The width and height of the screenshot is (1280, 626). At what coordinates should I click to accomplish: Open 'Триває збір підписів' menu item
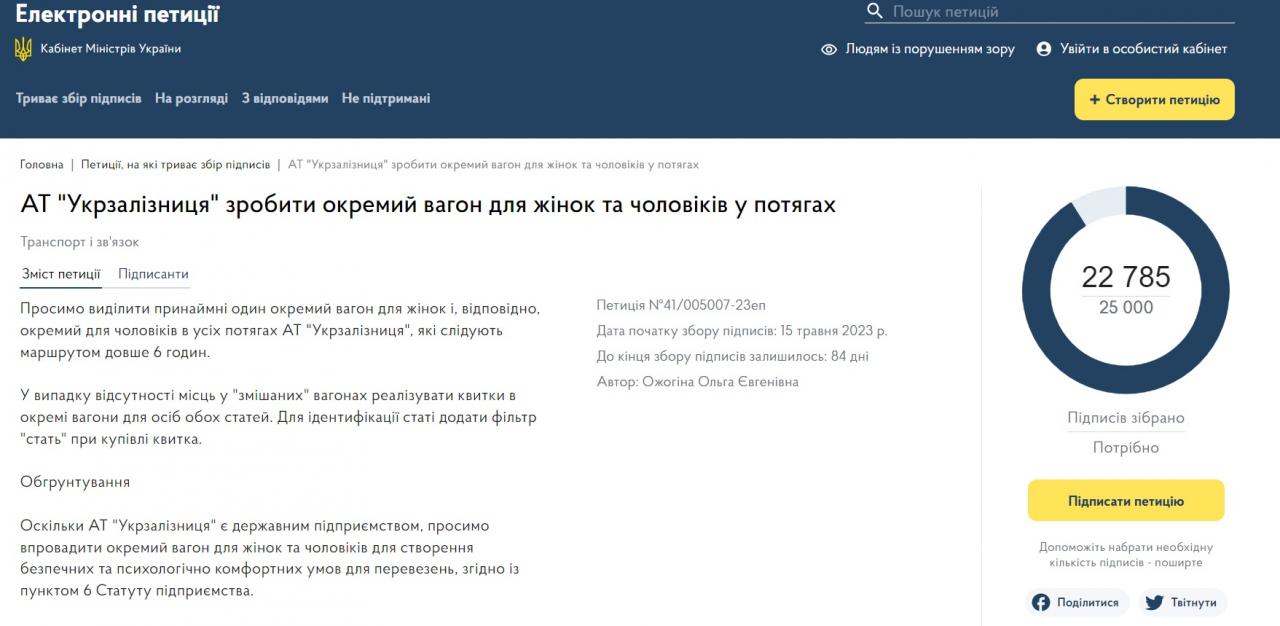(79, 99)
